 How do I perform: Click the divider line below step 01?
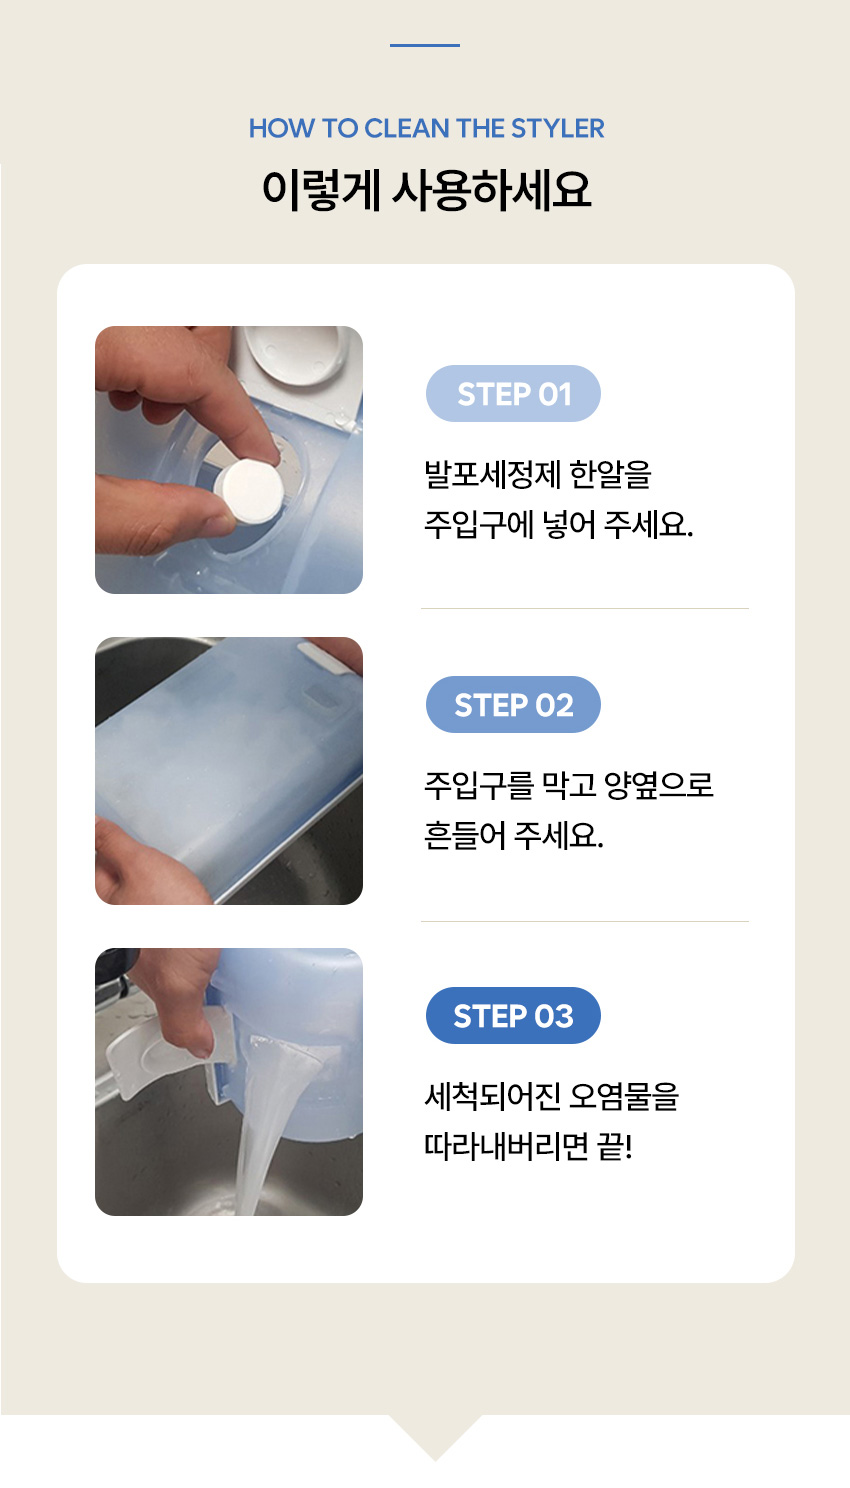pos(585,608)
